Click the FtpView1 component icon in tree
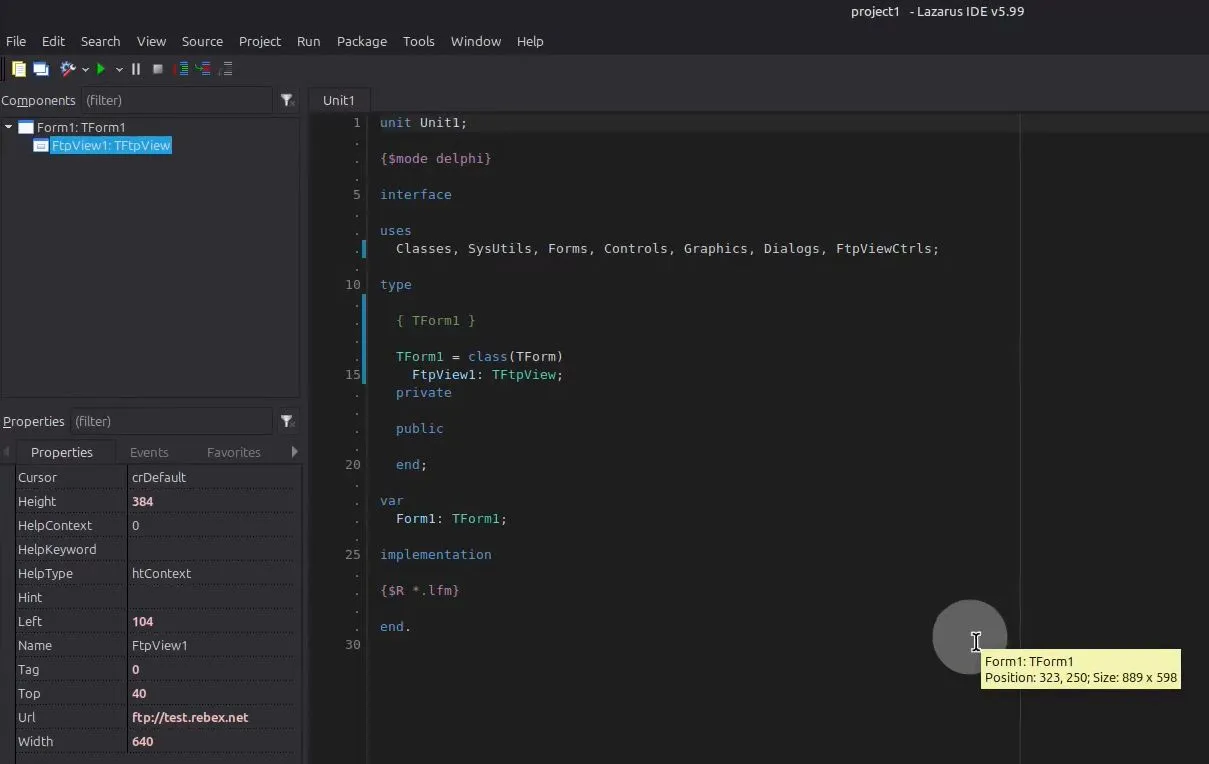The height and width of the screenshot is (764, 1209). [41, 145]
